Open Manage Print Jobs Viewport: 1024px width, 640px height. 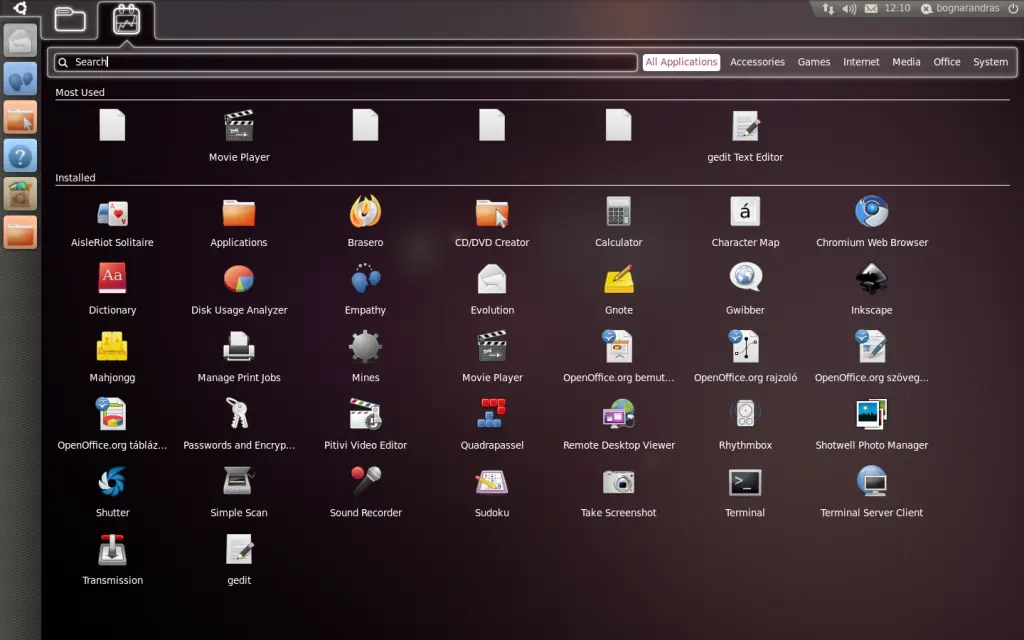239,357
